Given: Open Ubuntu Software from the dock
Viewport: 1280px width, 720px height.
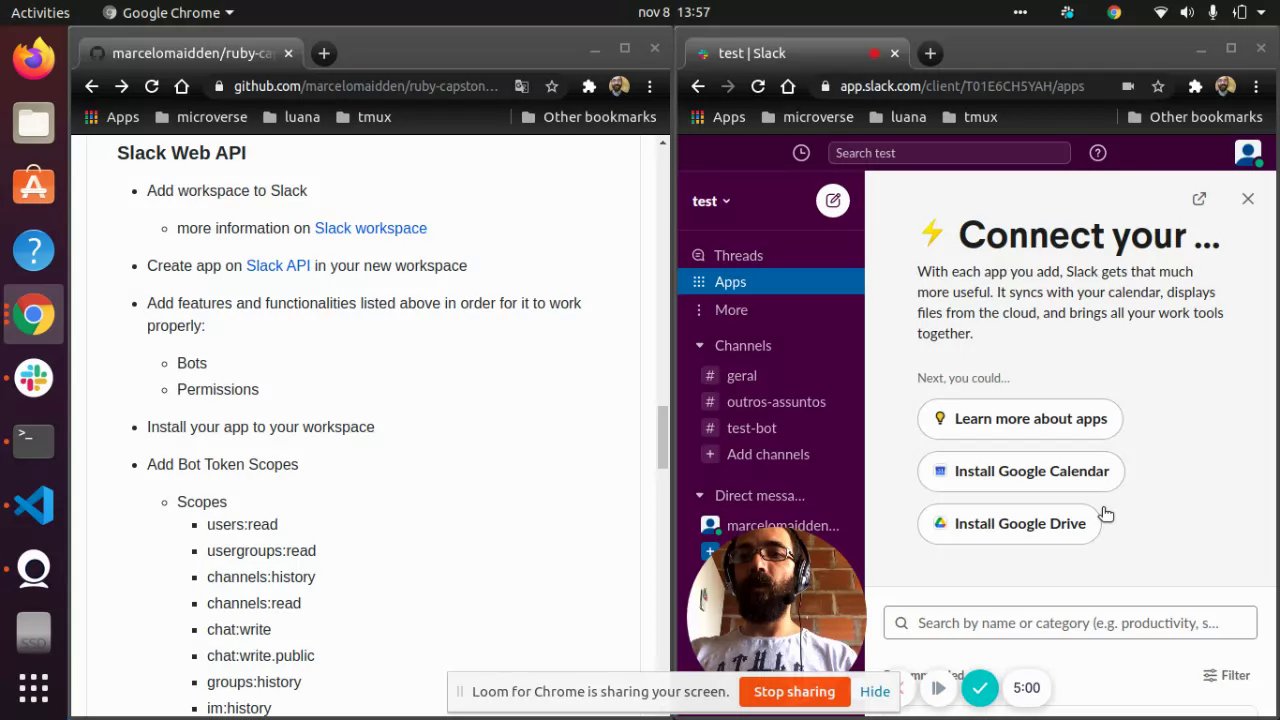Looking at the screenshot, I should [x=34, y=187].
